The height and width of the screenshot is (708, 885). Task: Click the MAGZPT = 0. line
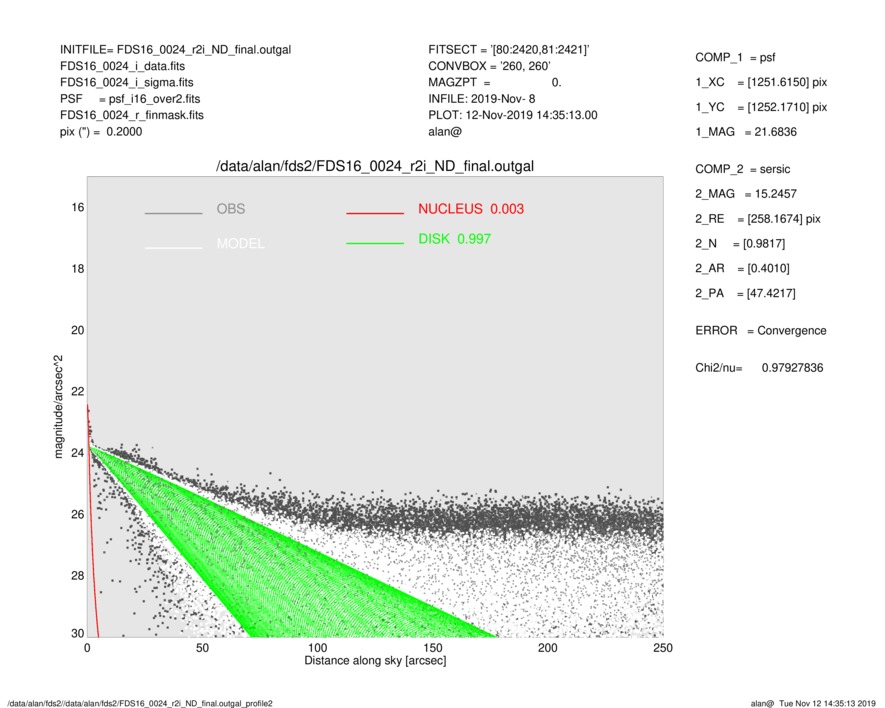pyautogui.click(x=494, y=82)
